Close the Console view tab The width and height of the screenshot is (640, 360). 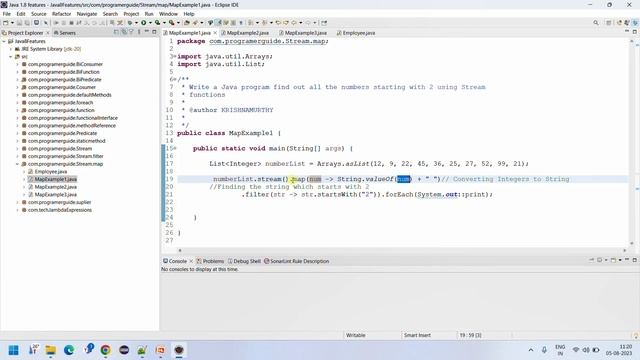(x=191, y=261)
